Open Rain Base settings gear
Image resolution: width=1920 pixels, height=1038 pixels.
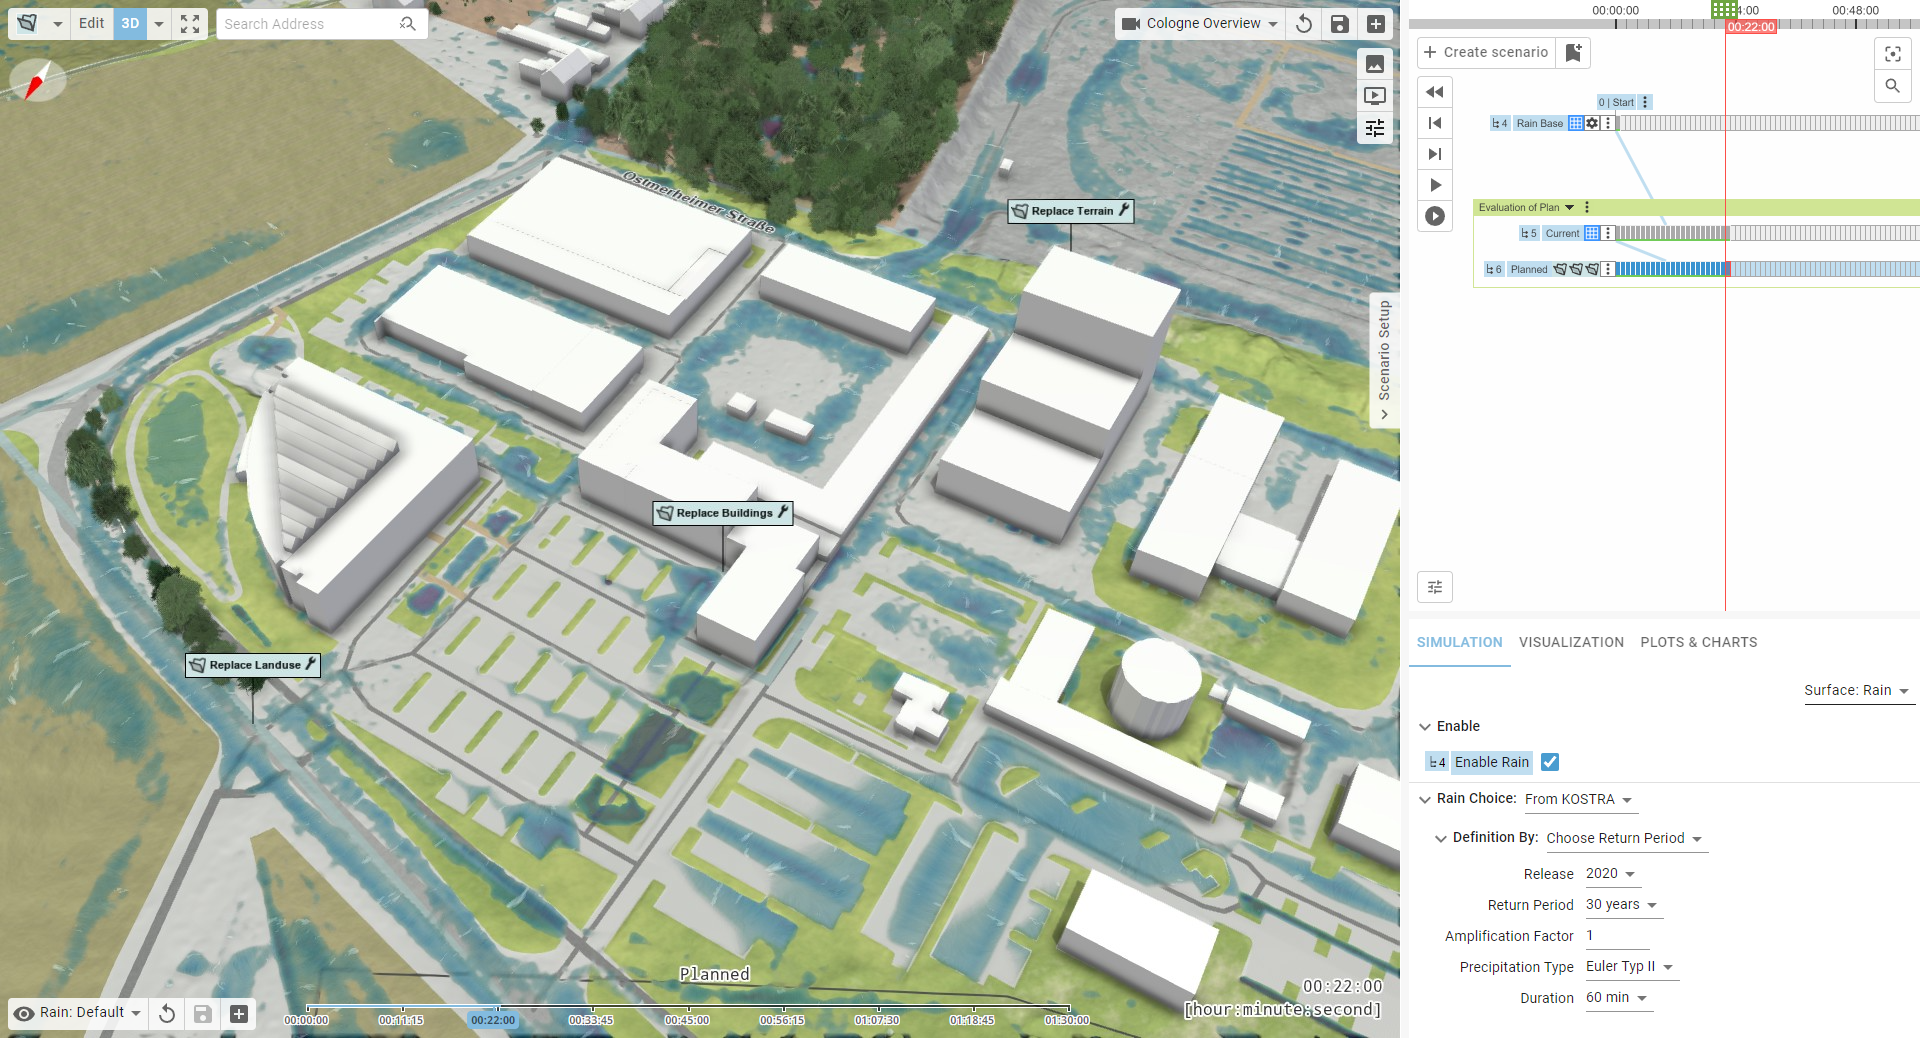coord(1592,124)
